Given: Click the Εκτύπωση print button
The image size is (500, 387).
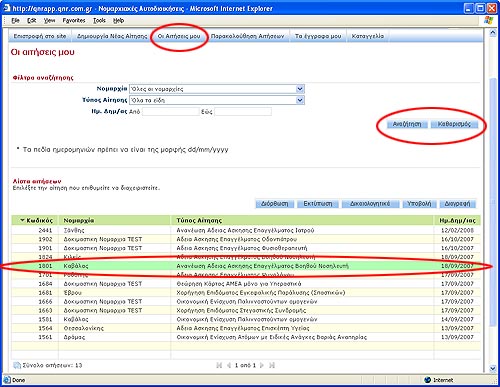Looking at the screenshot, I should point(318,204).
